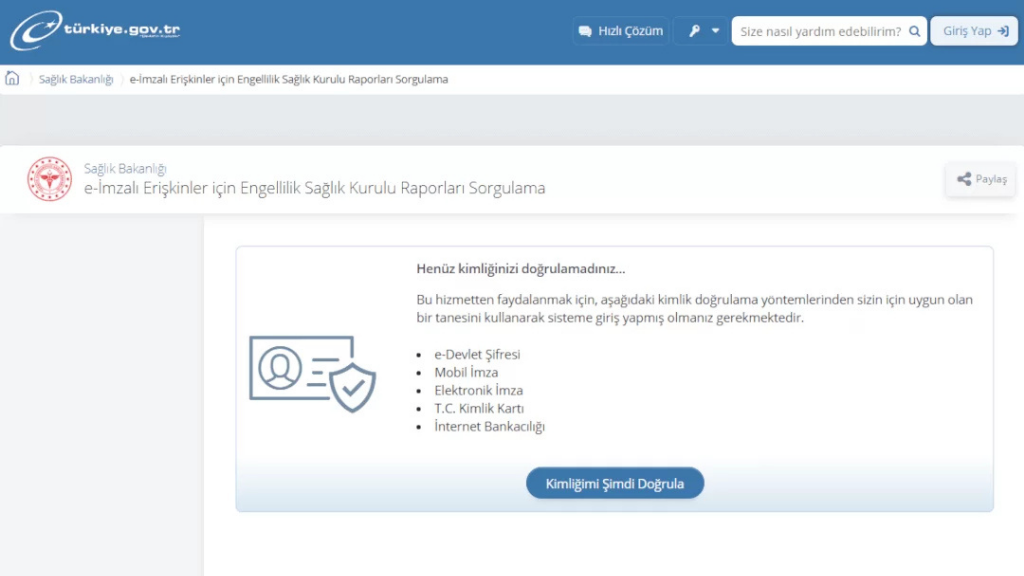This screenshot has height=576, width=1024.
Task: Open Hızlı Çözüm
Action: (622, 30)
